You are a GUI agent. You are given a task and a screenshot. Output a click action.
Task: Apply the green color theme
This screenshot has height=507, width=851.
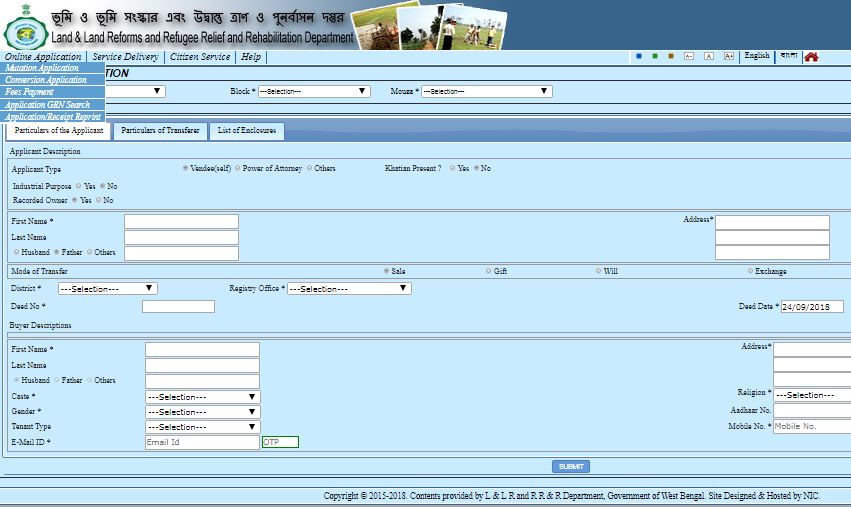(655, 57)
